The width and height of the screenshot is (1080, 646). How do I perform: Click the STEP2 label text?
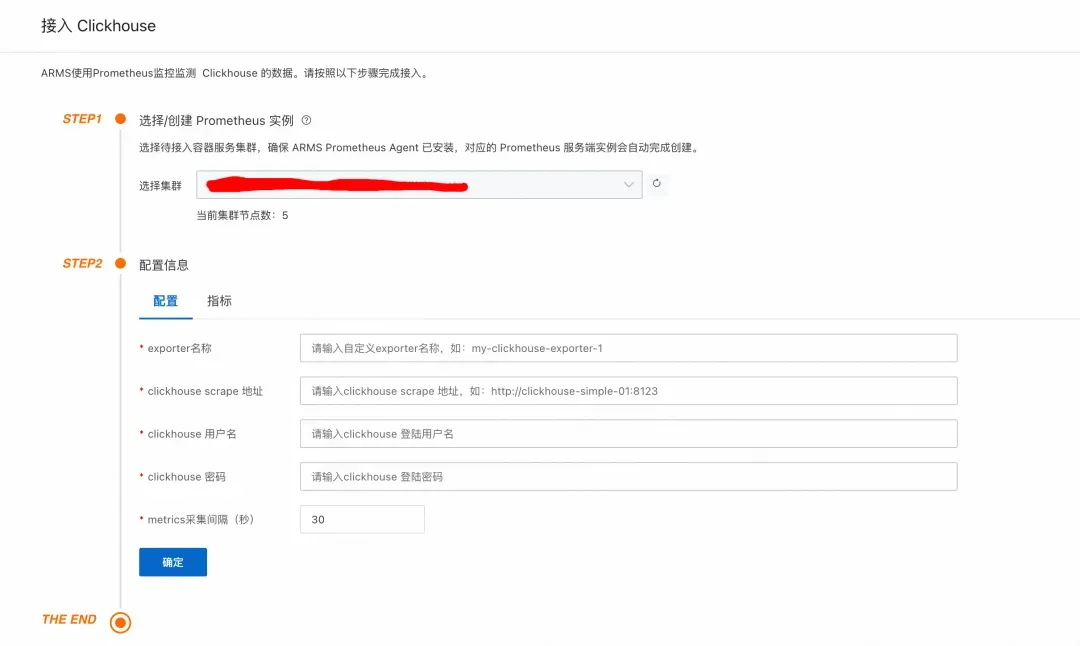(82, 263)
